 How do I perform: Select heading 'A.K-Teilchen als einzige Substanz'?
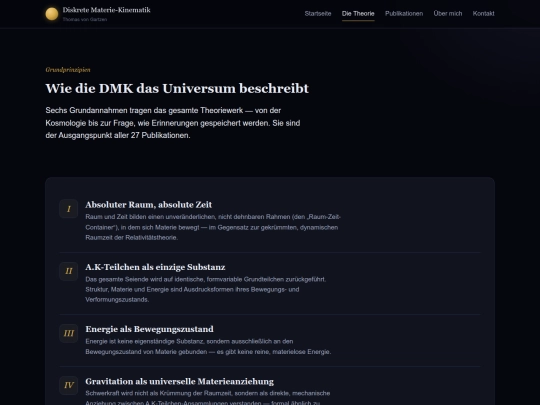point(155,267)
